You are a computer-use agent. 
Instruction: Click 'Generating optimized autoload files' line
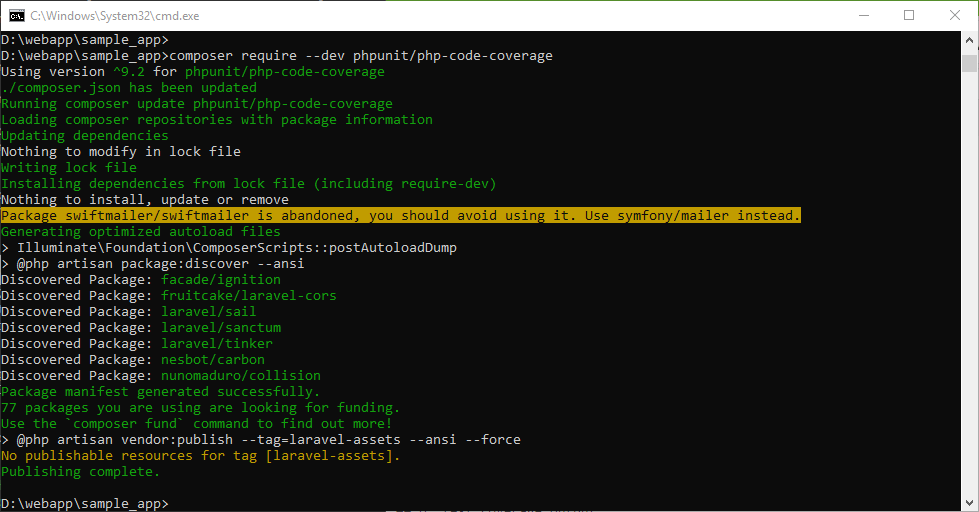coord(140,232)
